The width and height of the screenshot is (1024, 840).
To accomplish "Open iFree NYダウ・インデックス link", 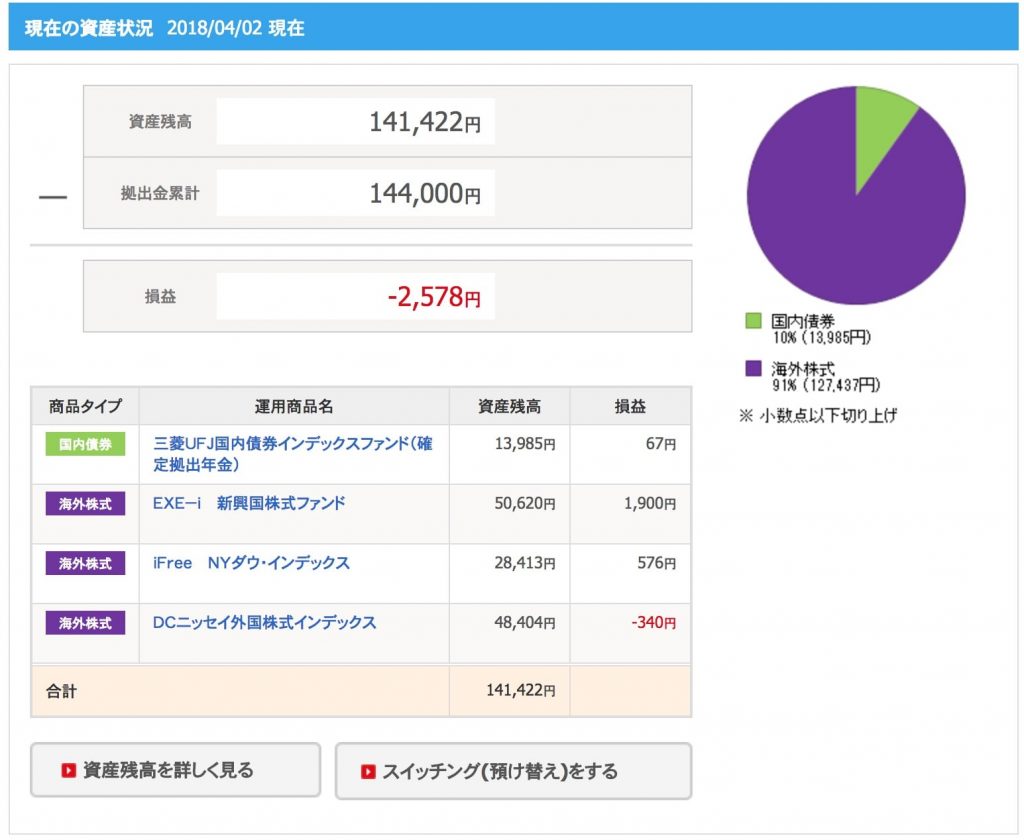I will click(x=251, y=562).
